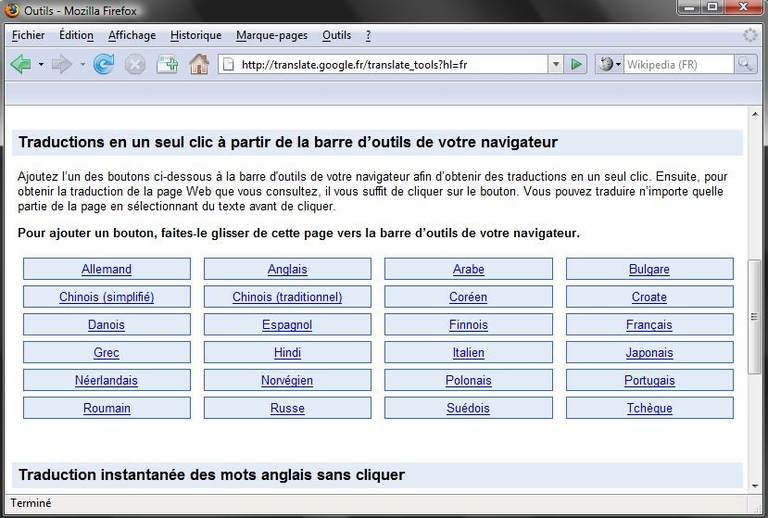768x518 pixels.
Task: Click the Arabe translation button
Action: tap(468, 269)
